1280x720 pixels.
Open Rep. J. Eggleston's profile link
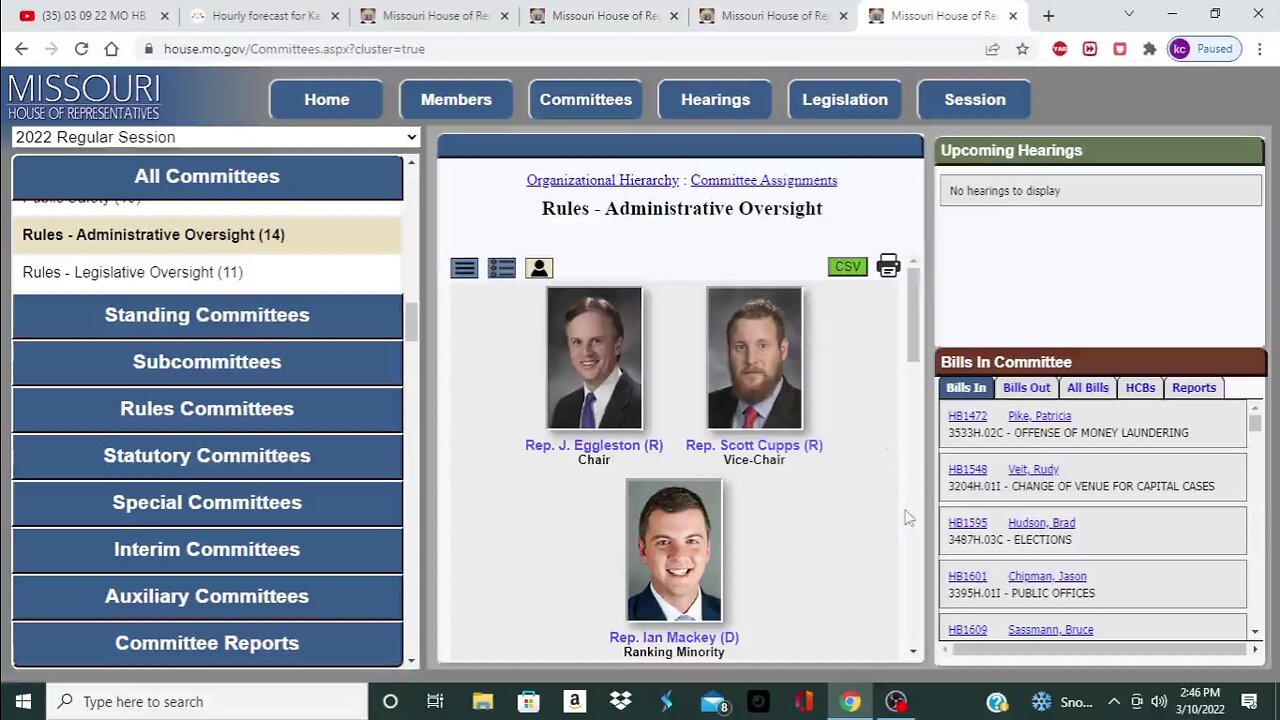click(594, 445)
